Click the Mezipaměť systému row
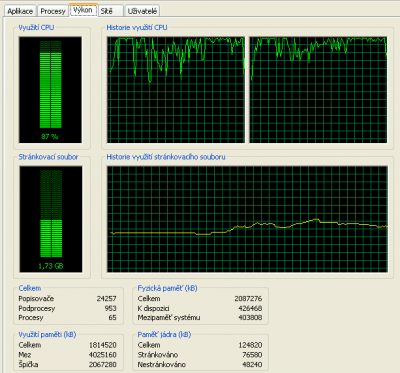The image size is (400, 373). point(200,317)
